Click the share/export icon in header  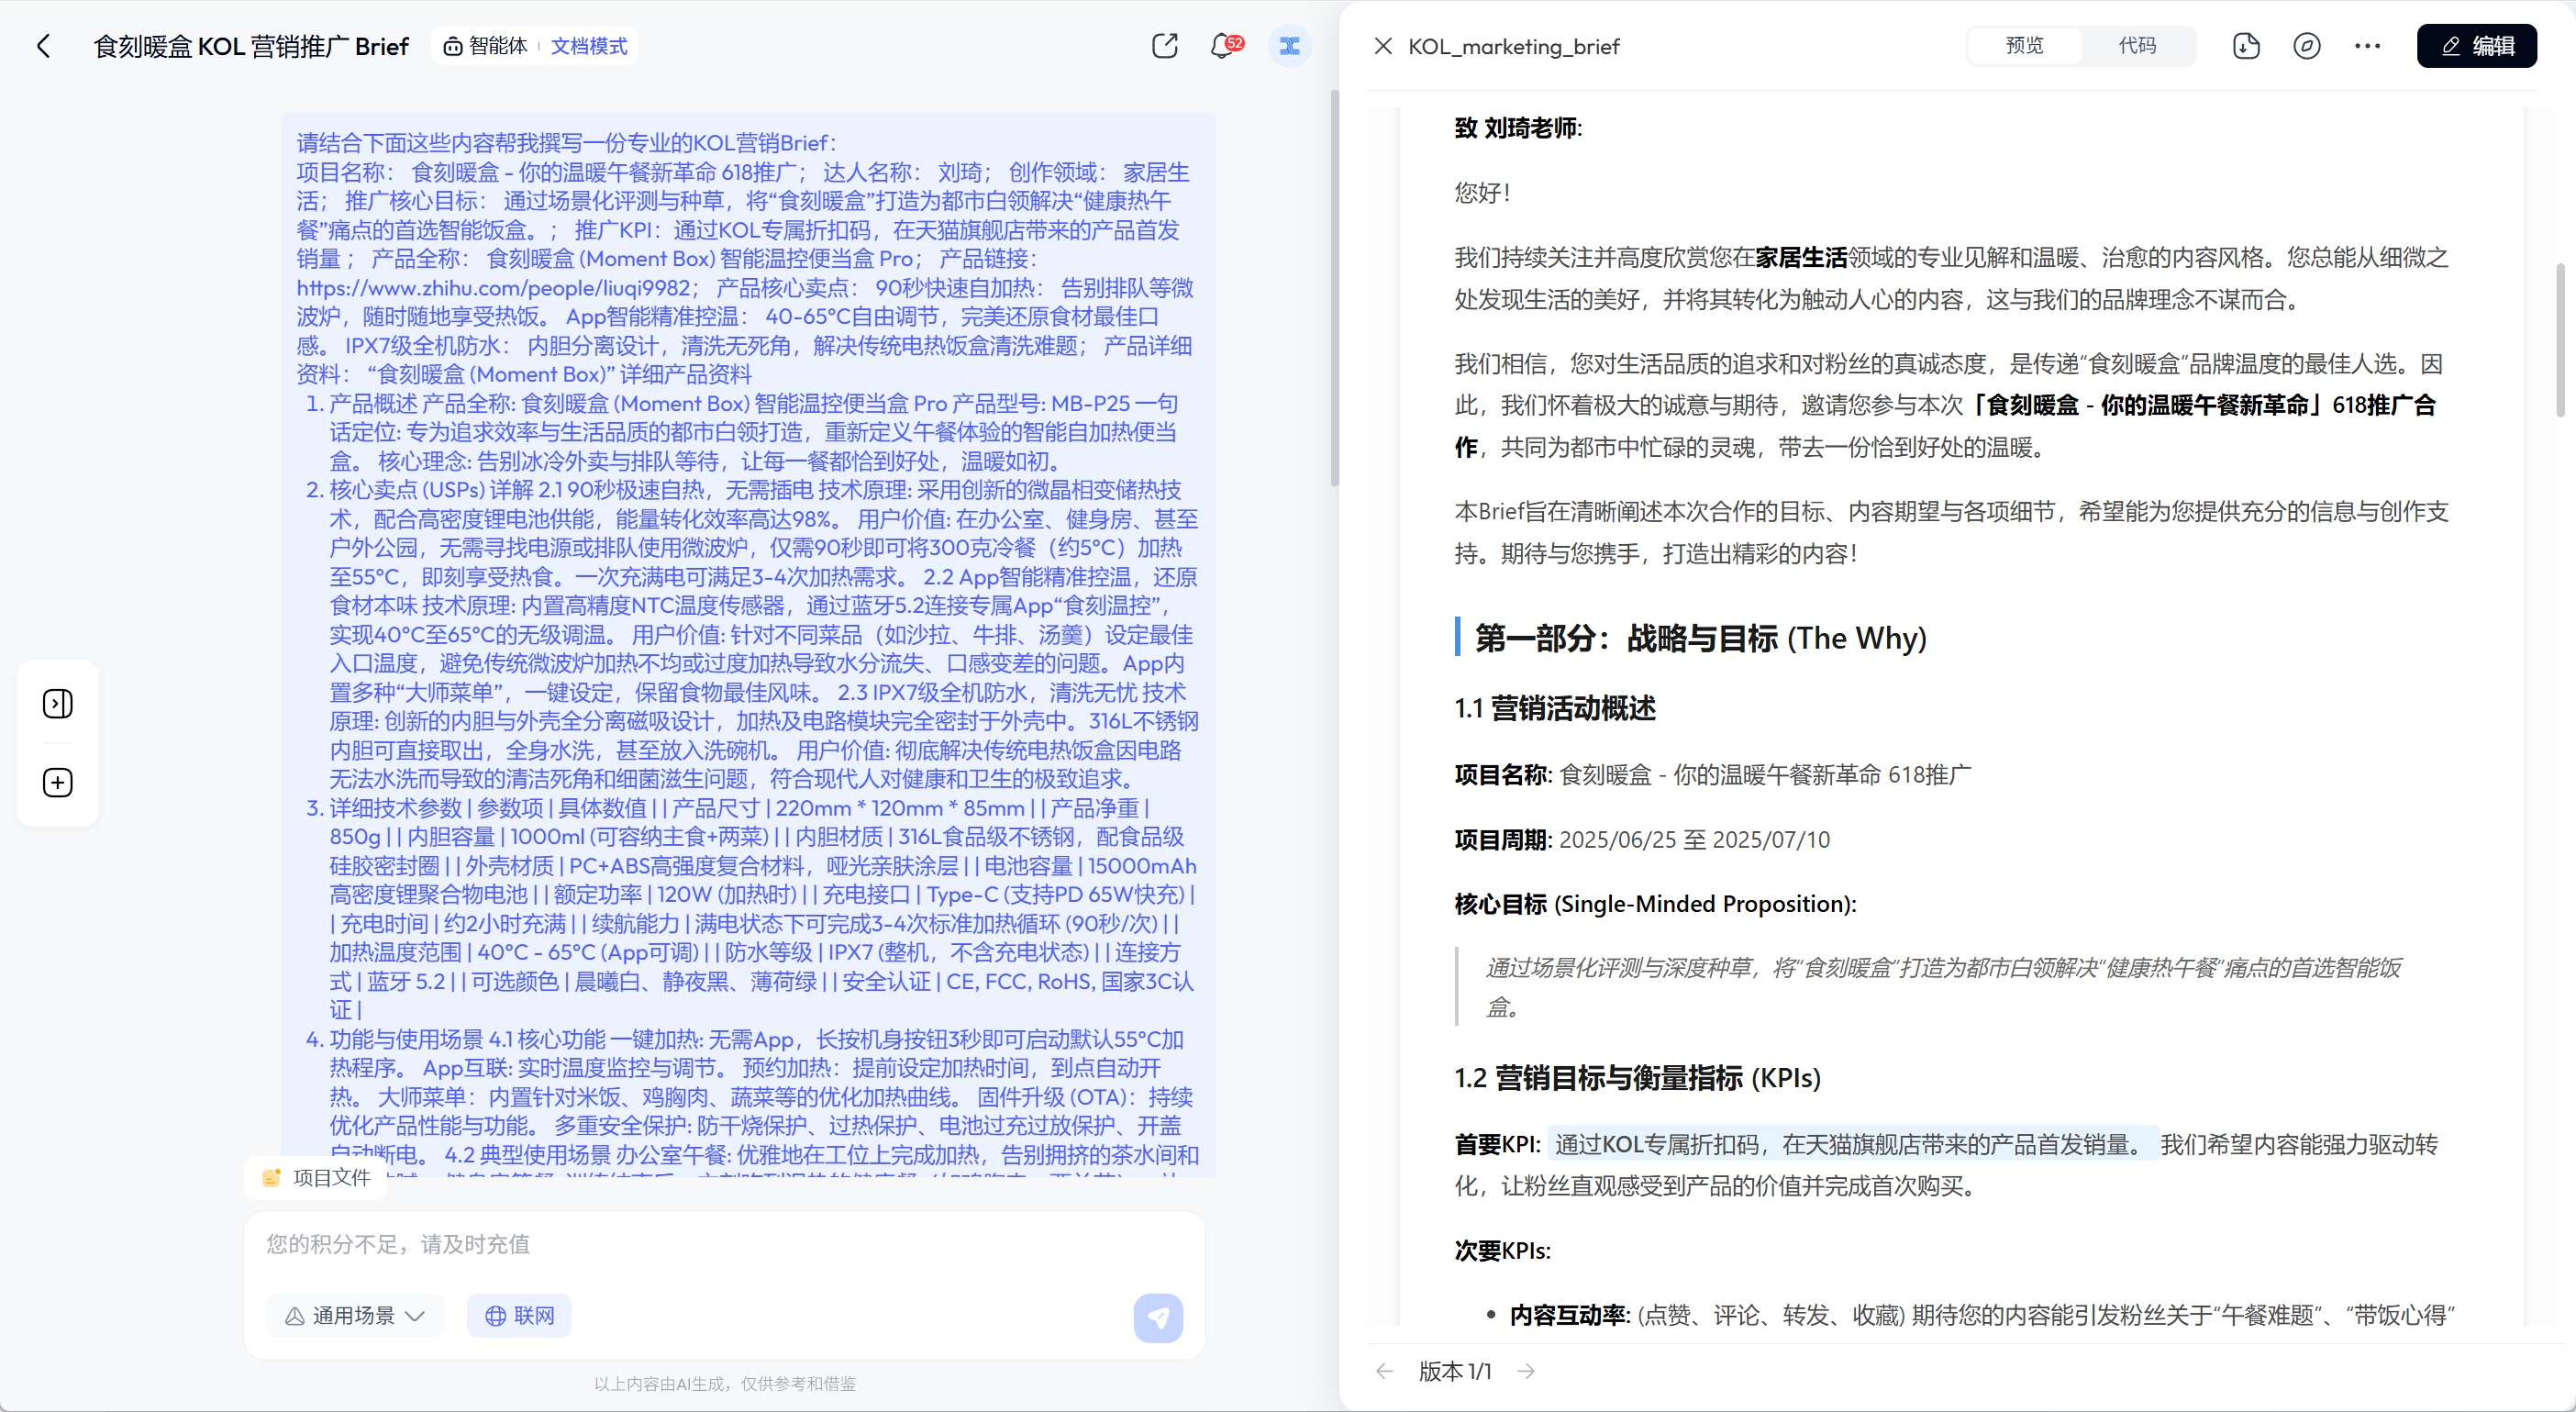(1164, 46)
